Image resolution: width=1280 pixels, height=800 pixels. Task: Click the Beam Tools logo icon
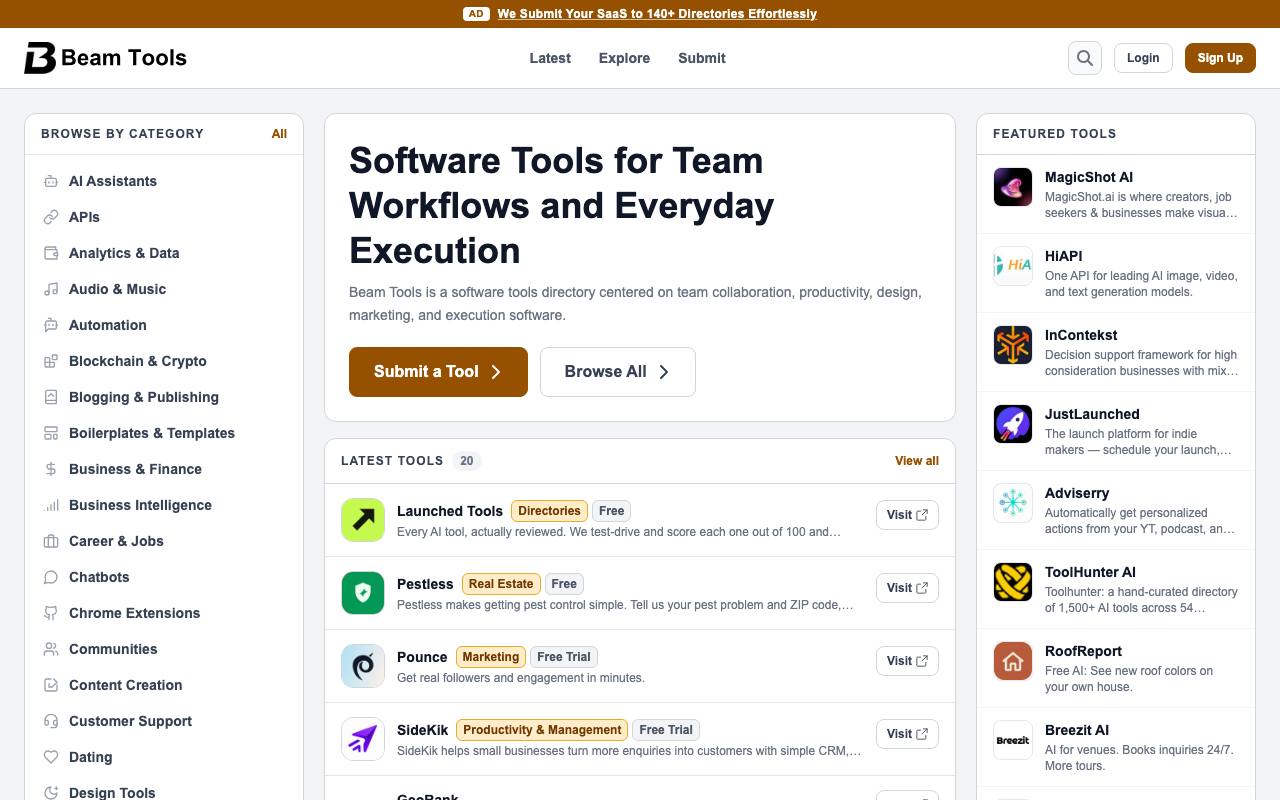[x=40, y=58]
